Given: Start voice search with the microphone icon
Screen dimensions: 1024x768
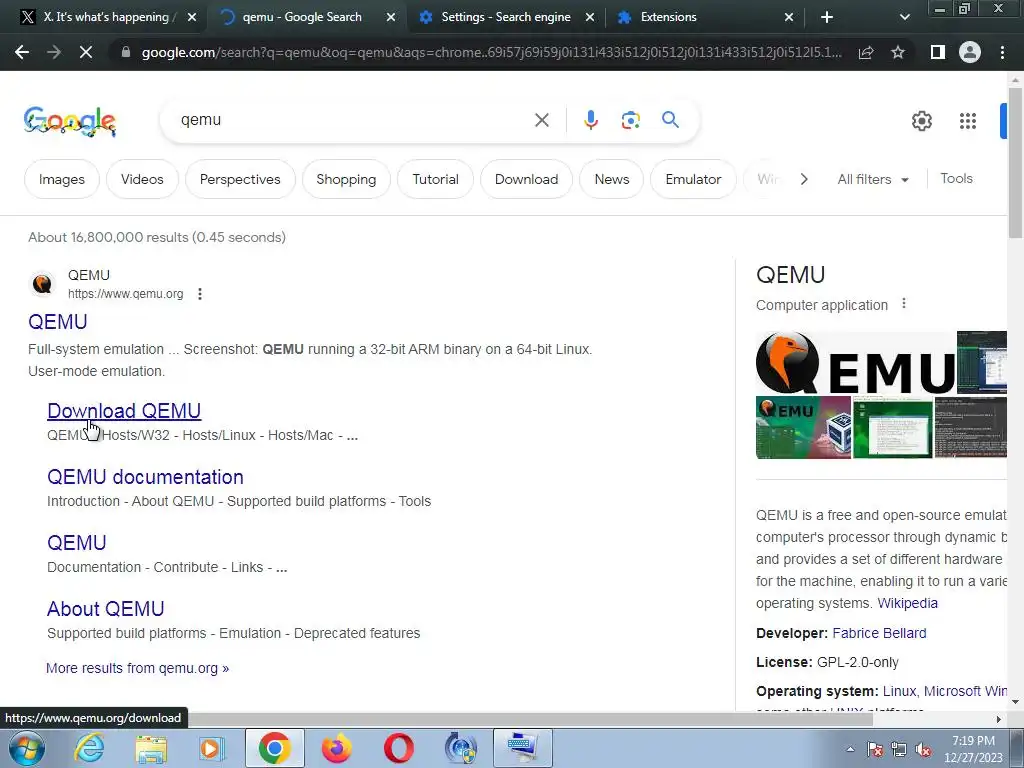Looking at the screenshot, I should coord(590,120).
